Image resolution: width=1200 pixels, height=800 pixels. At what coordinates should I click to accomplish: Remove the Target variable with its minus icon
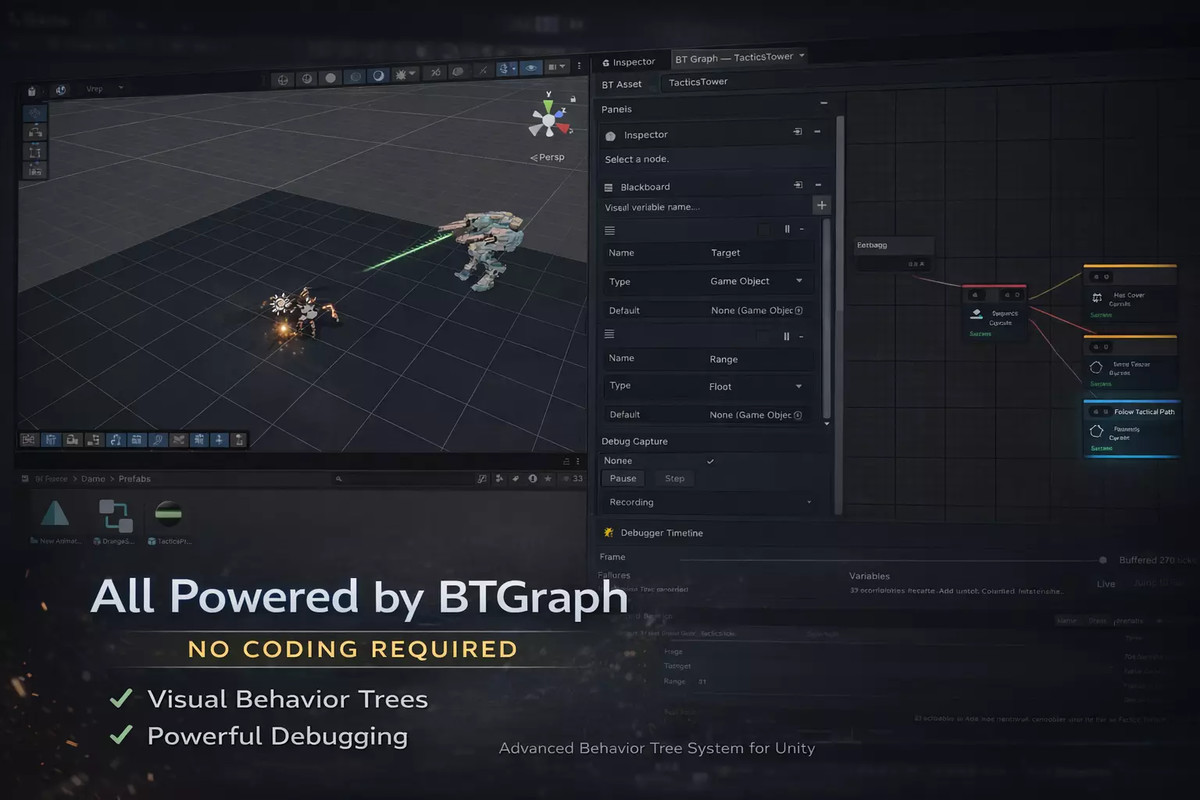(802, 229)
